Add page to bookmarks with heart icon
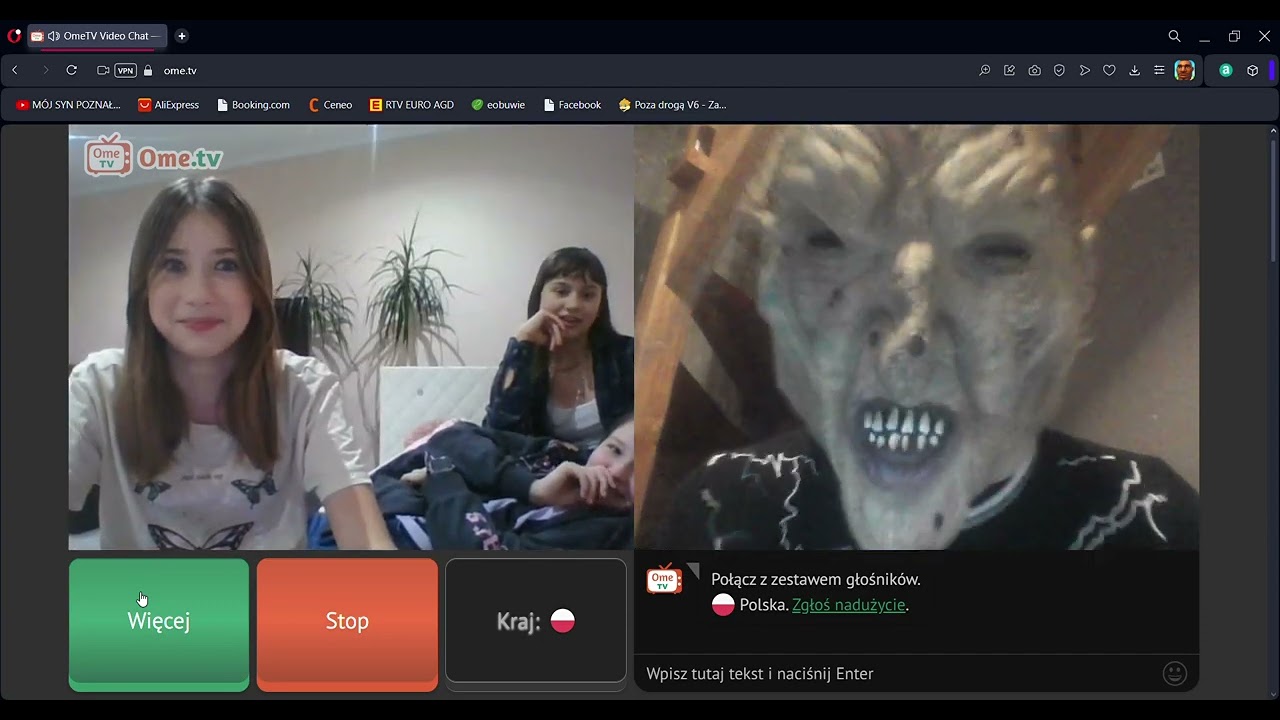The image size is (1280, 720). click(1110, 71)
